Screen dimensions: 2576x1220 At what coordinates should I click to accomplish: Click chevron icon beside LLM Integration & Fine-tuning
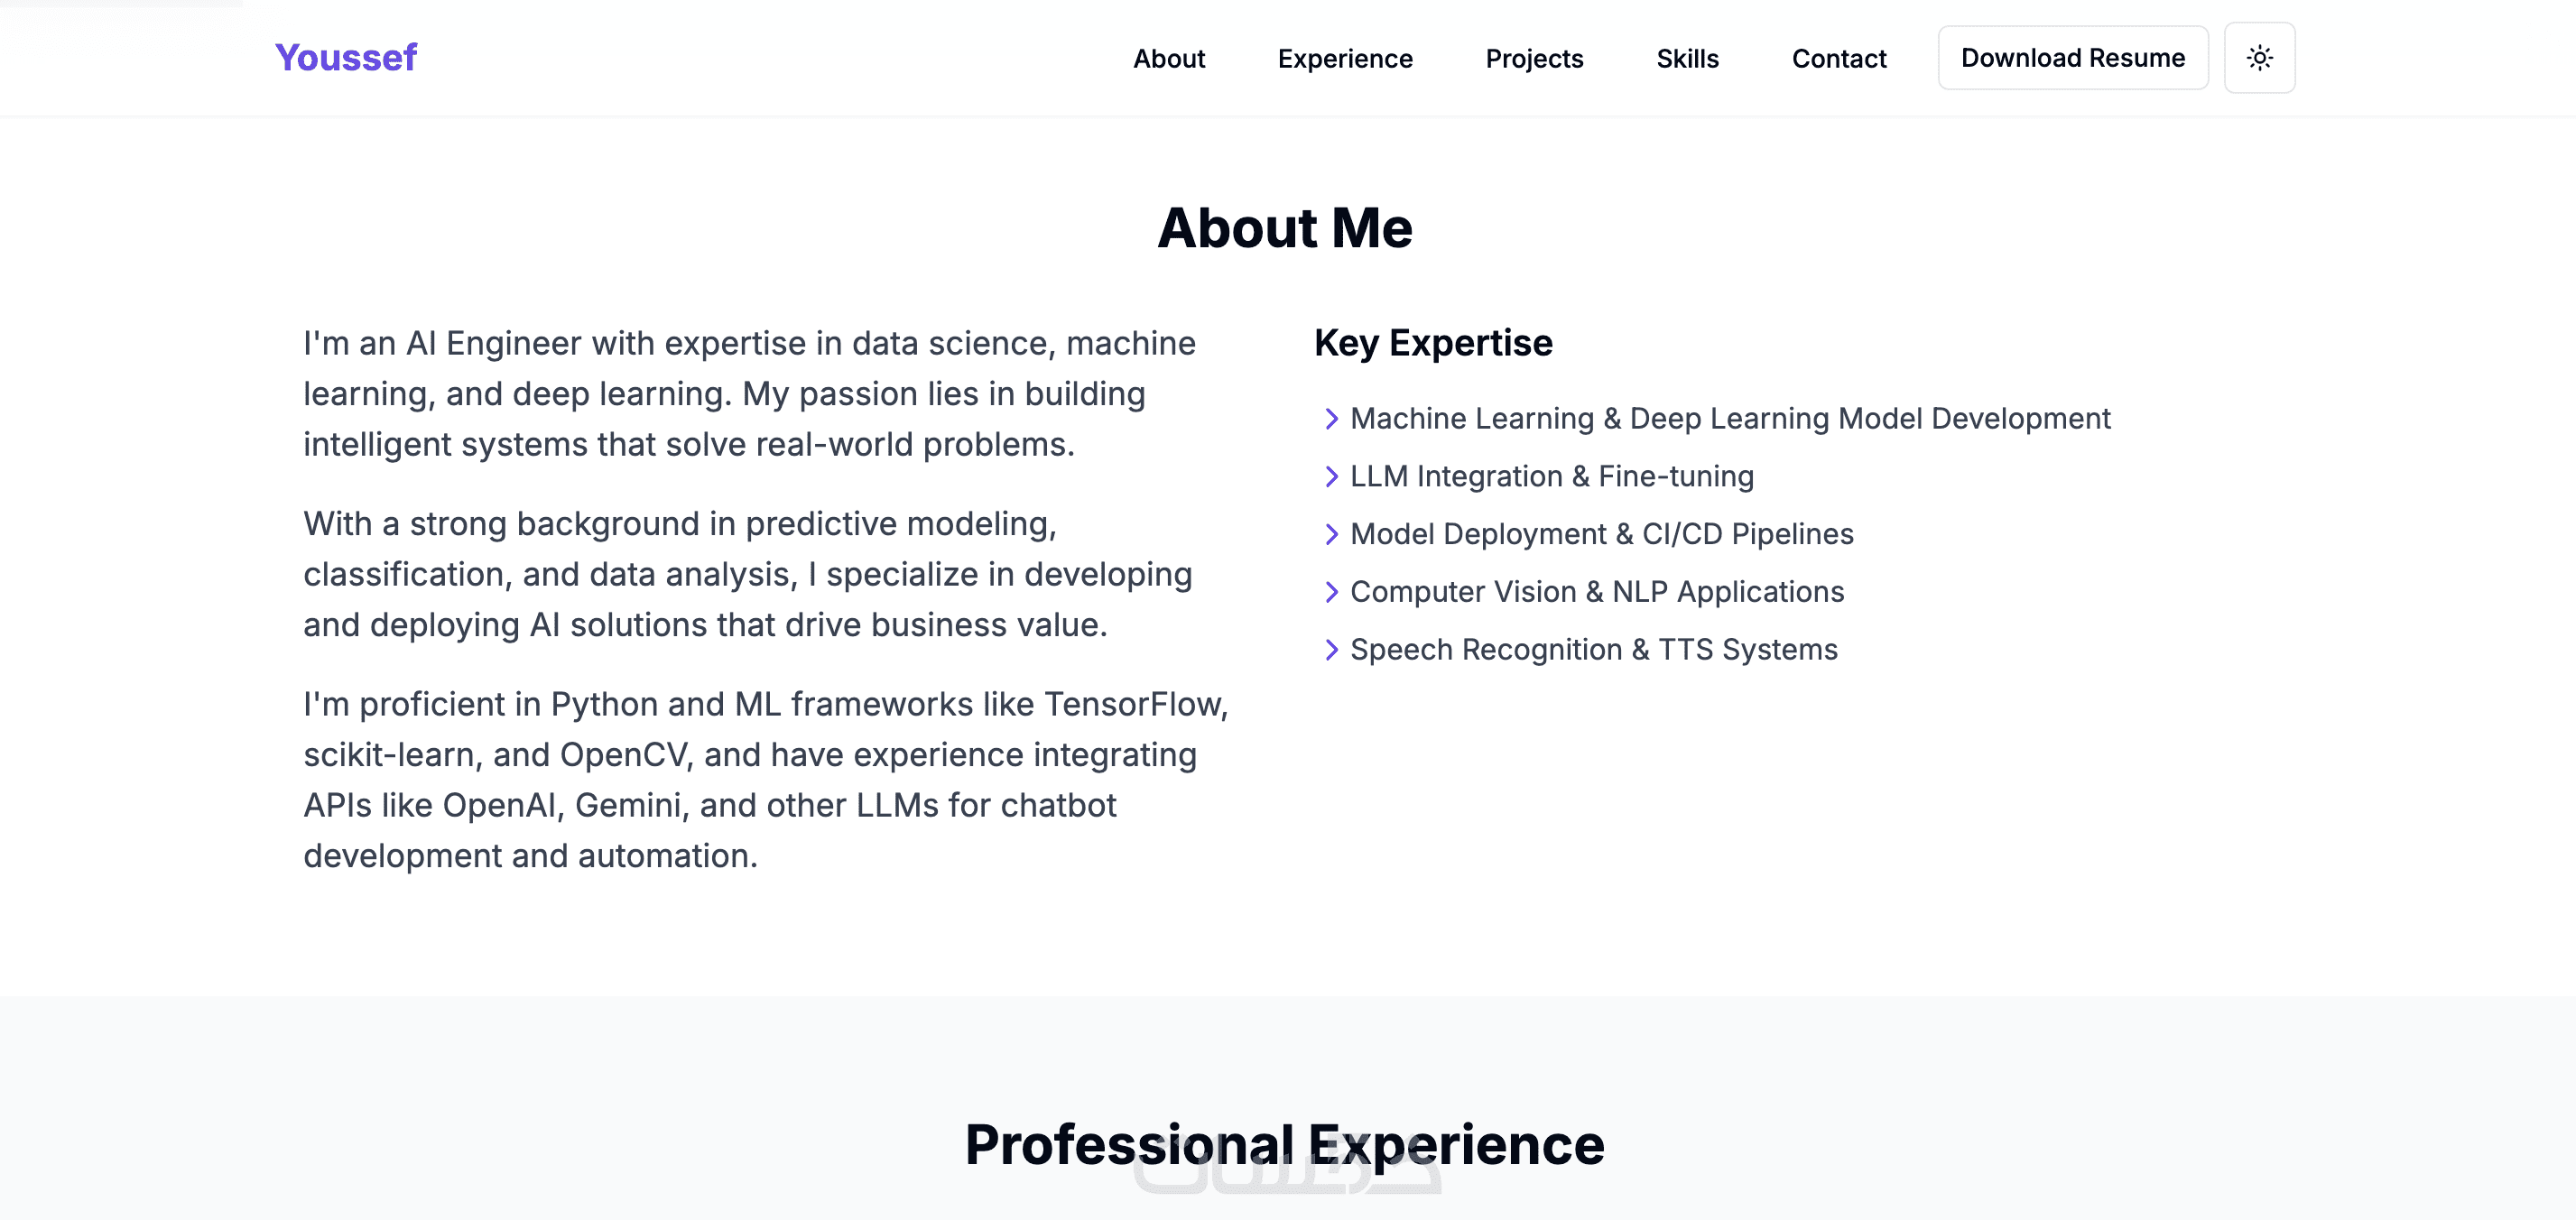point(1330,477)
